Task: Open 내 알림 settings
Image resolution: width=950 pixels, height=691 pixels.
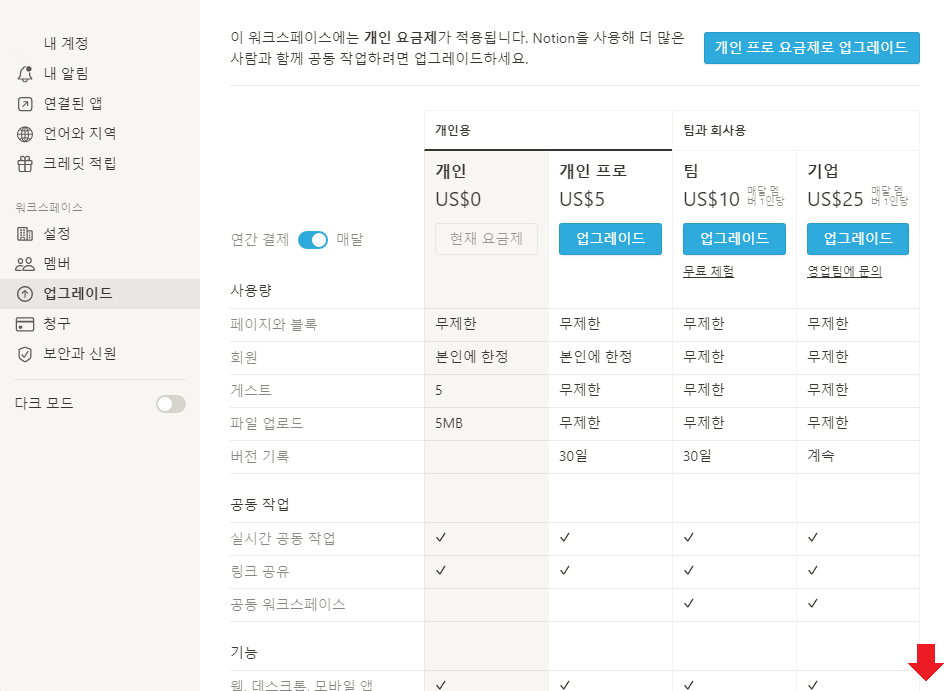Action: click(100, 74)
